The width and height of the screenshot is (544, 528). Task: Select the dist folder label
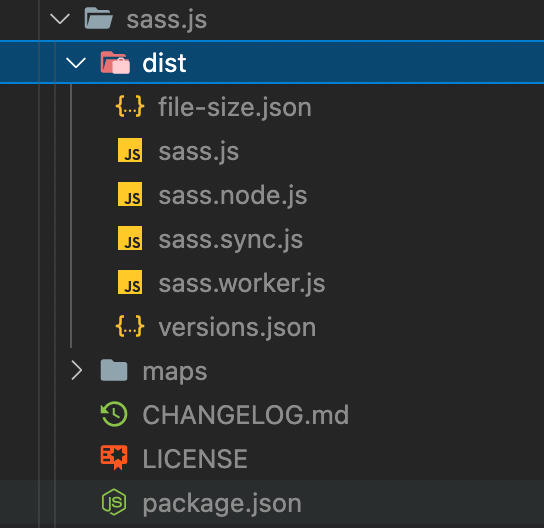coord(164,63)
